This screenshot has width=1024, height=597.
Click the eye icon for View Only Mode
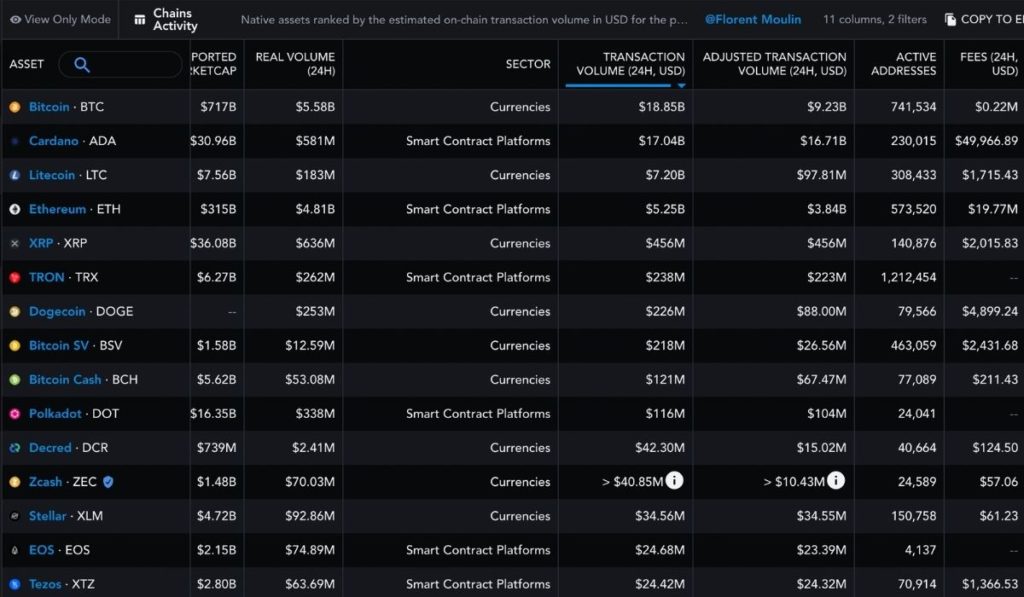point(15,20)
